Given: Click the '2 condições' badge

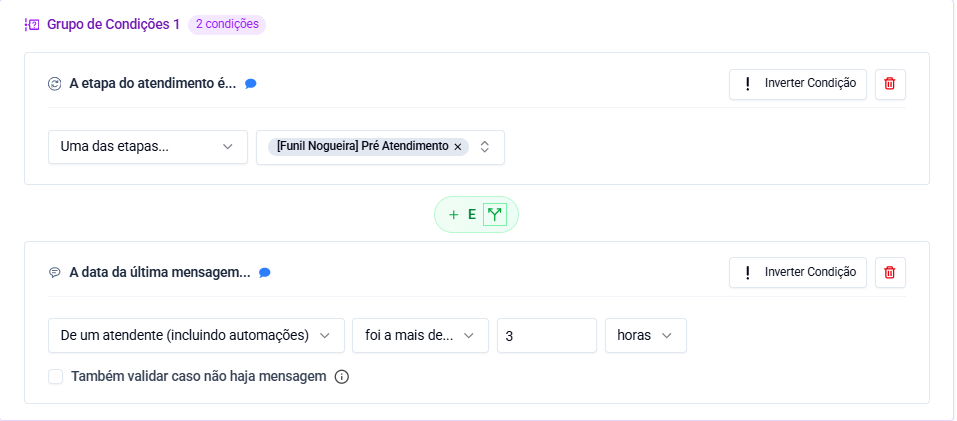Looking at the screenshot, I should pos(227,25).
